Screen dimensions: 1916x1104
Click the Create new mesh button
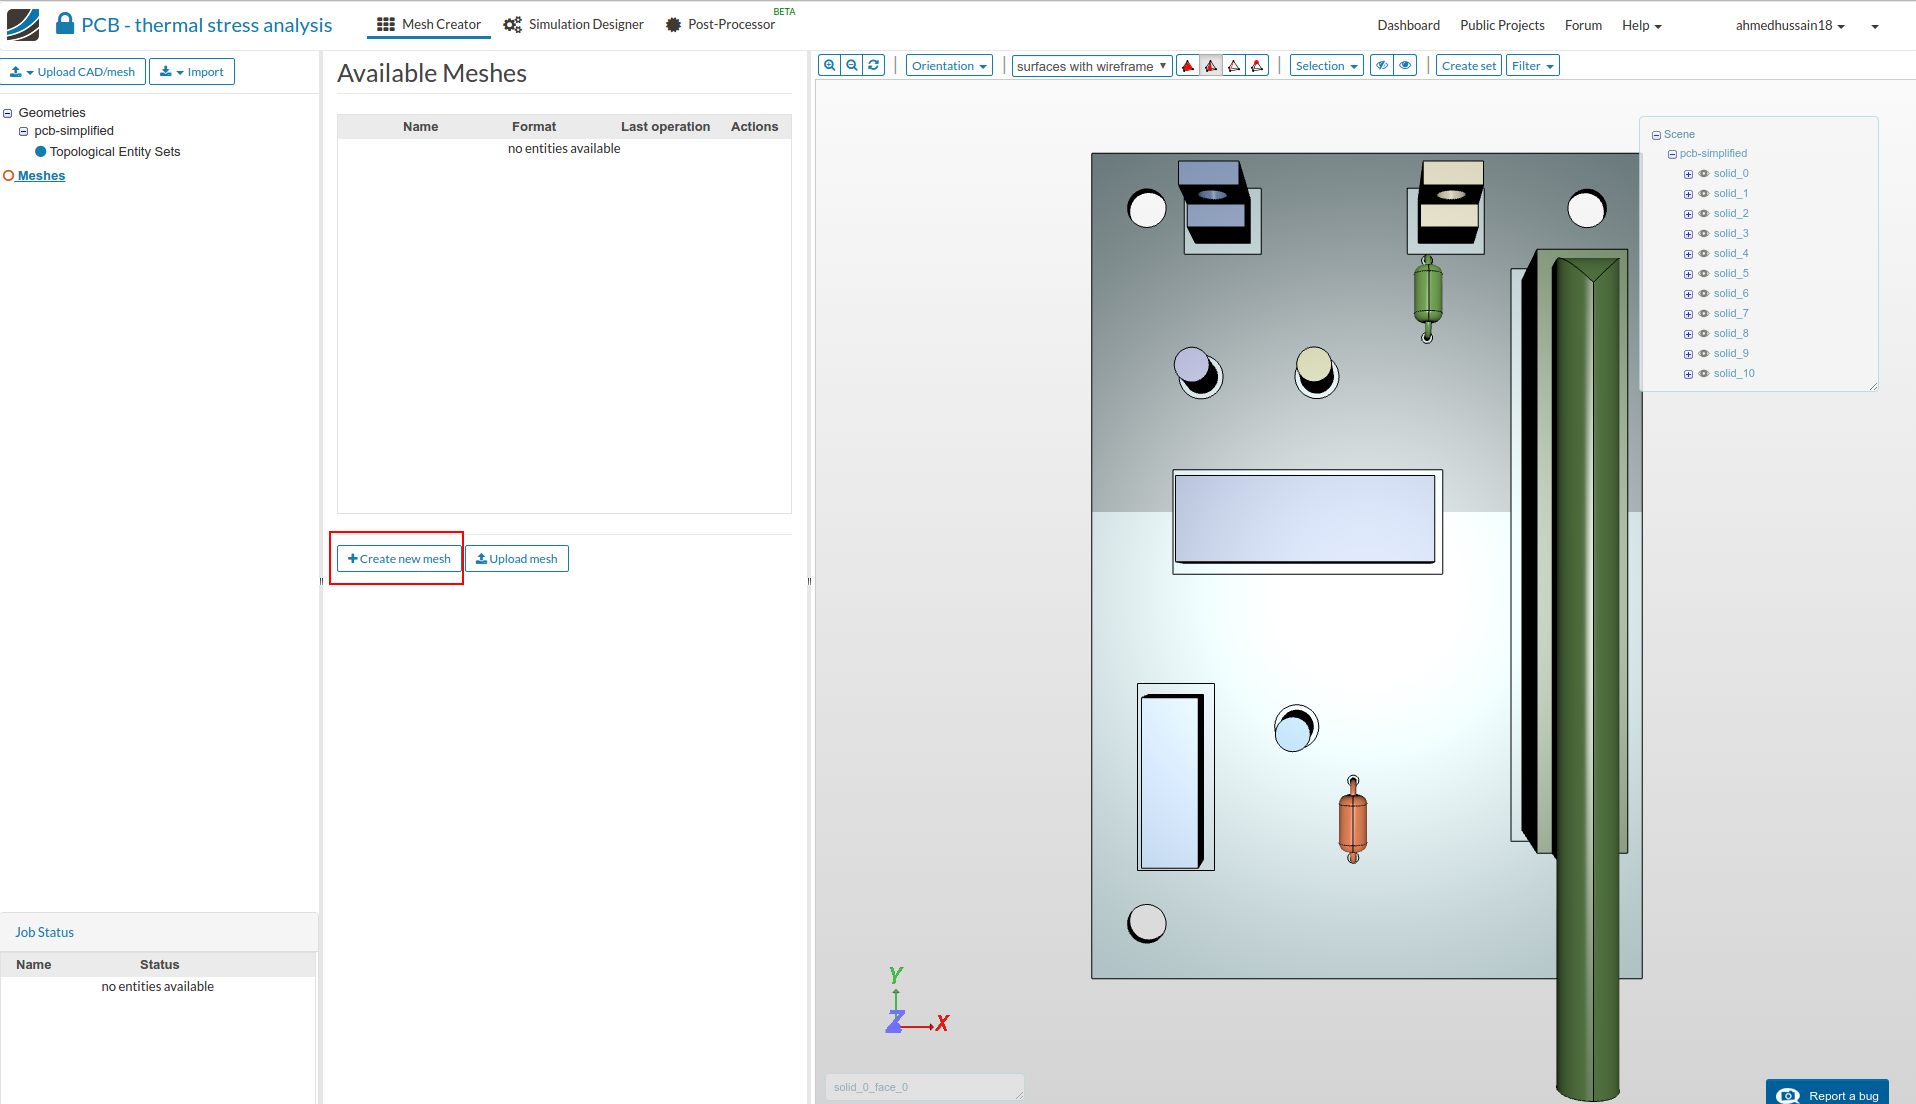(399, 559)
